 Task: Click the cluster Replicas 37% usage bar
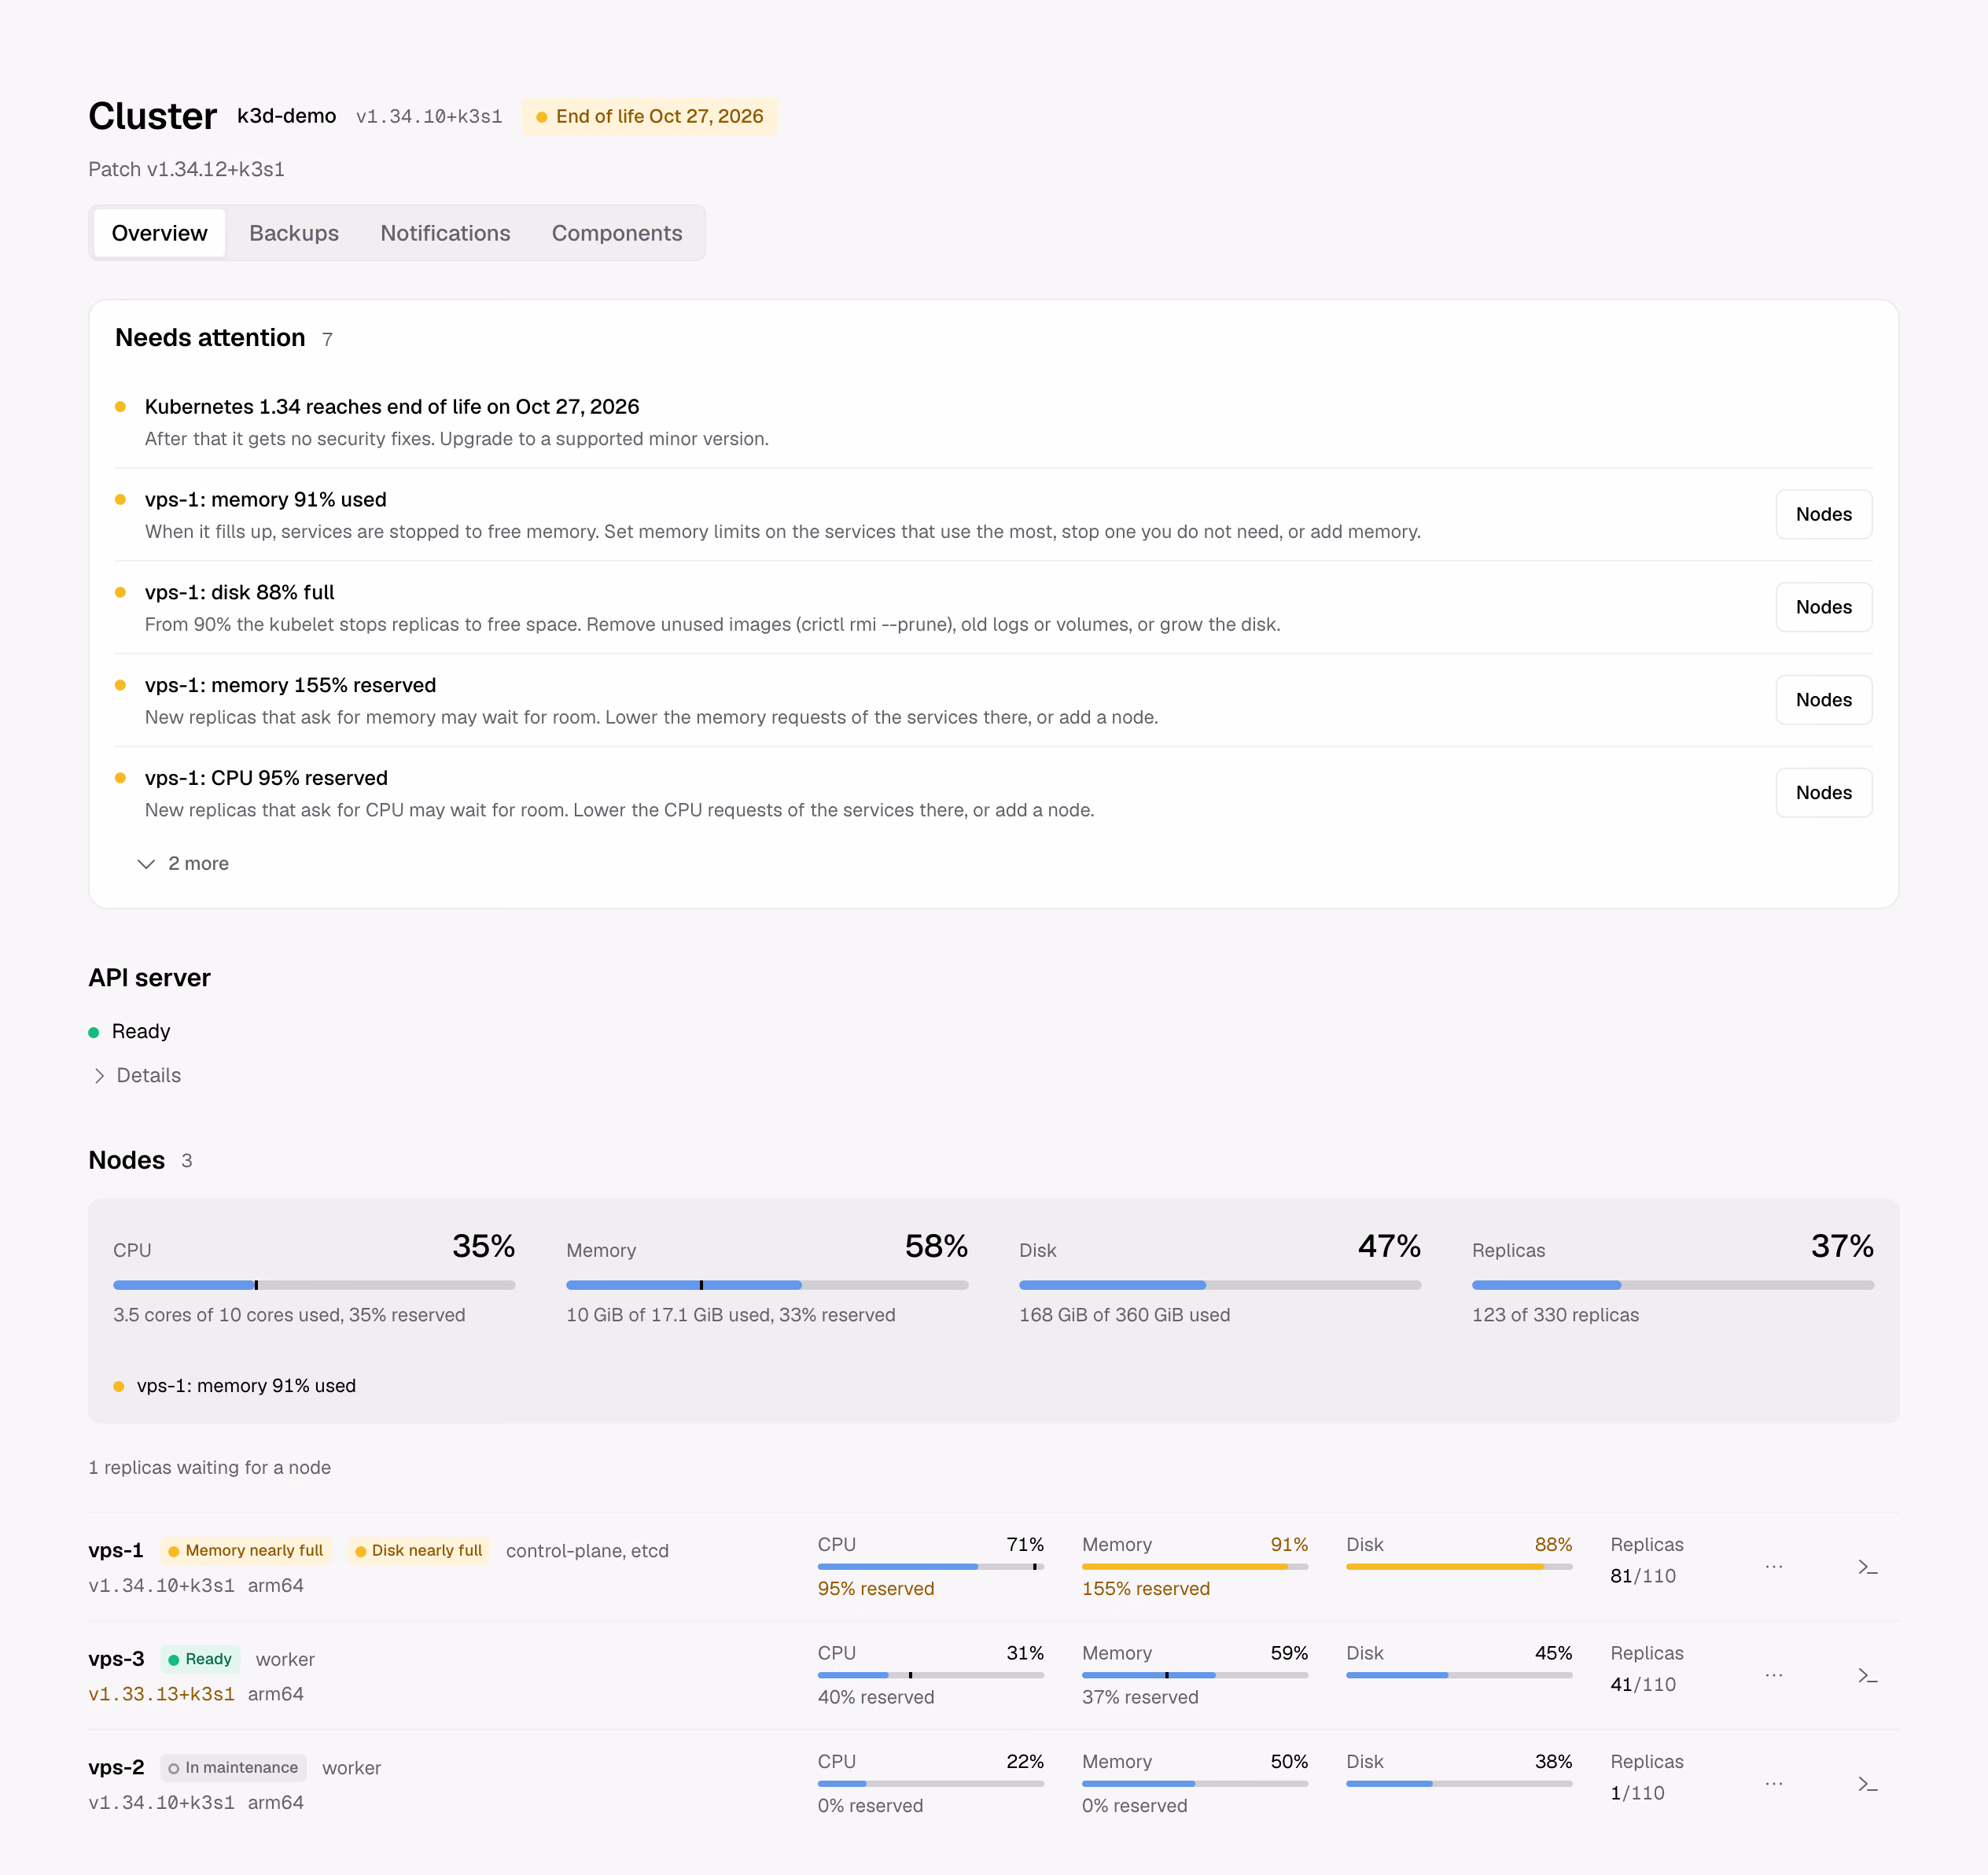coord(1673,1285)
